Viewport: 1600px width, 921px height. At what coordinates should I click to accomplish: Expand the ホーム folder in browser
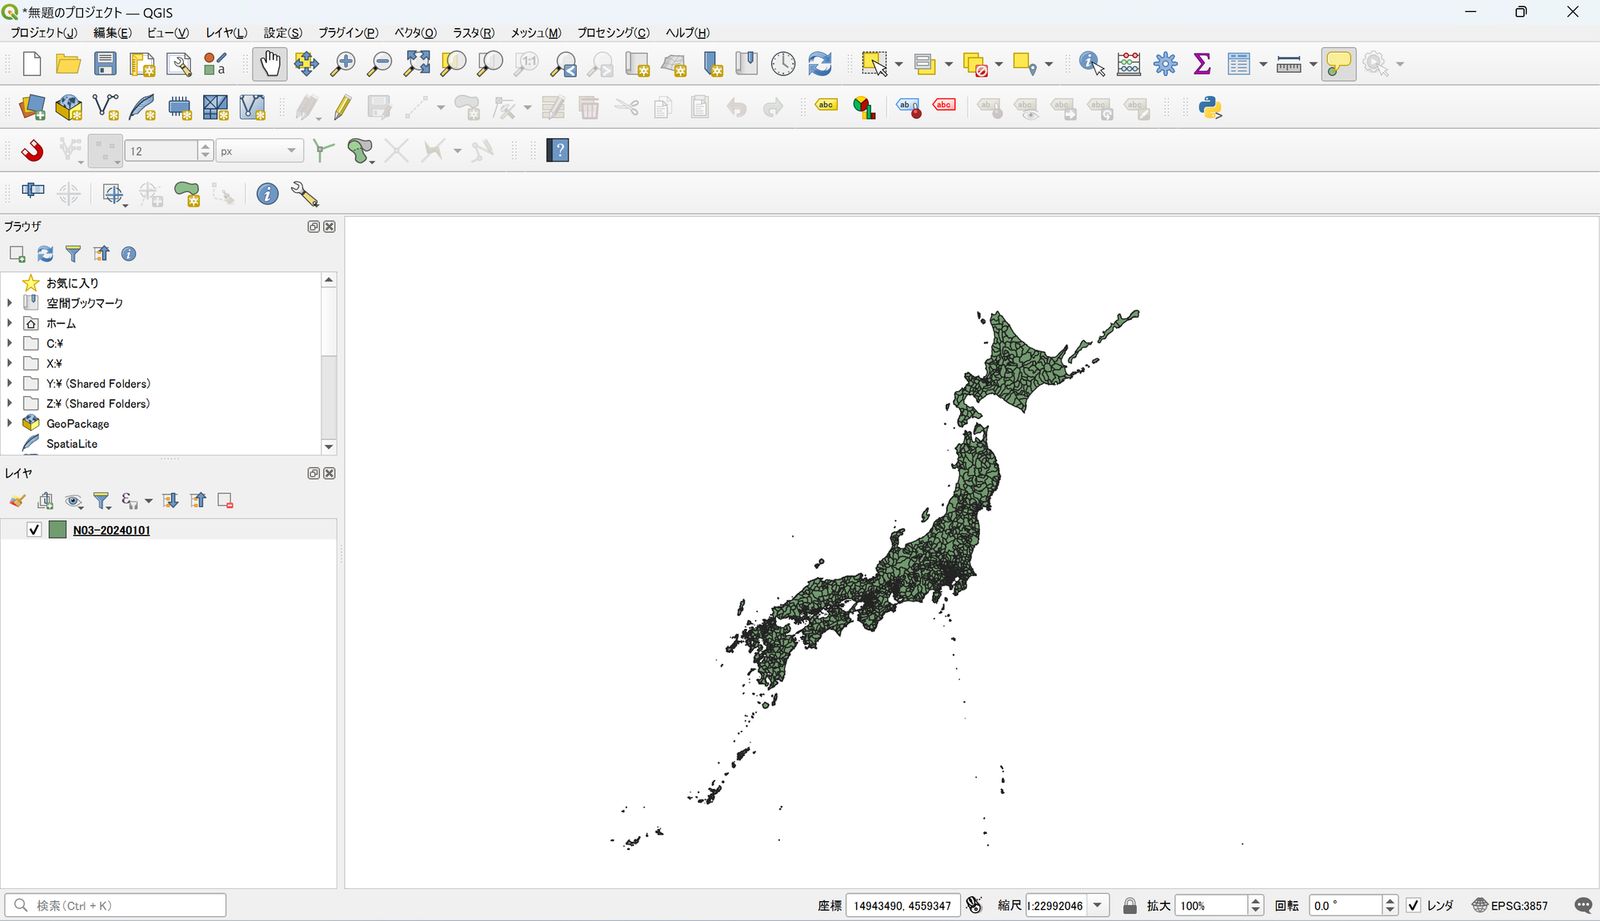(x=10, y=323)
